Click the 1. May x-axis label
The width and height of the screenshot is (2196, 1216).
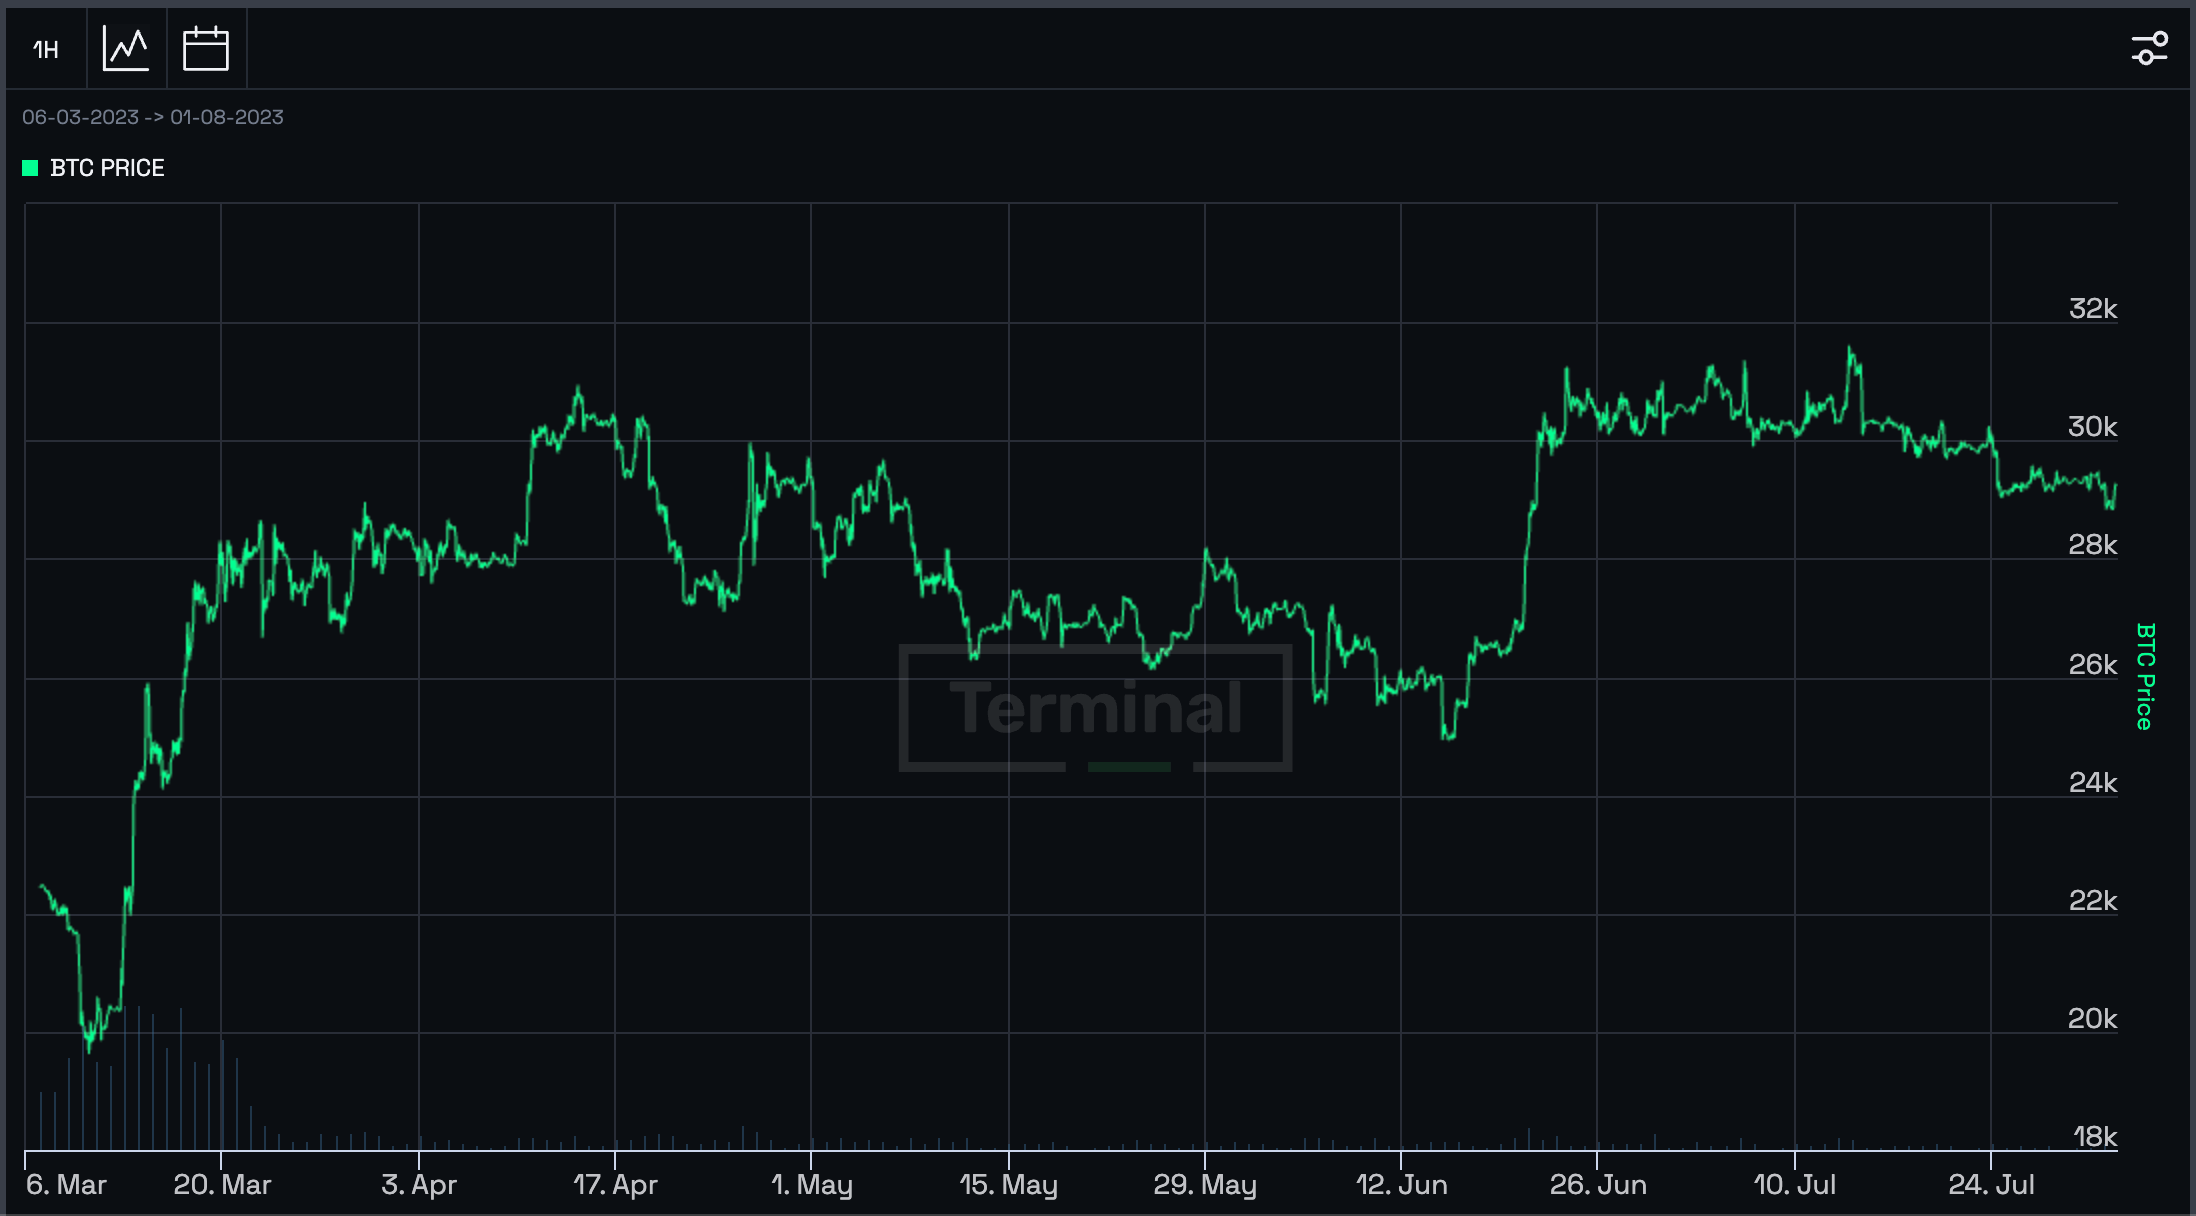[x=812, y=1185]
